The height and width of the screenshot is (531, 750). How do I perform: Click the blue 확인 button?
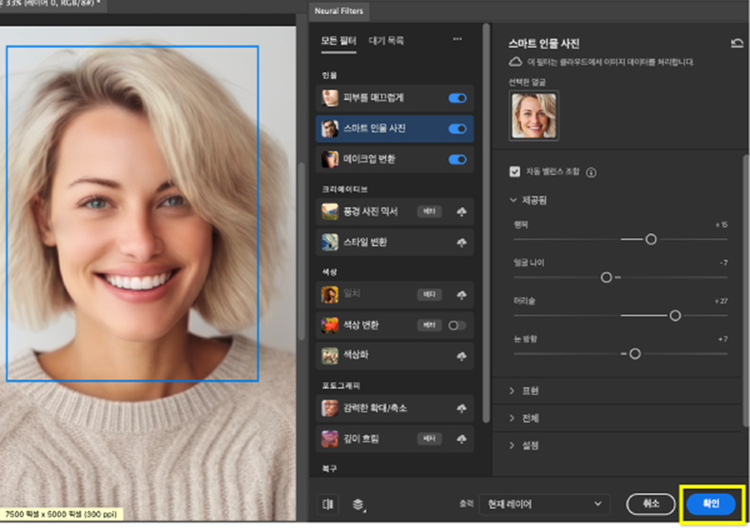pos(711,504)
